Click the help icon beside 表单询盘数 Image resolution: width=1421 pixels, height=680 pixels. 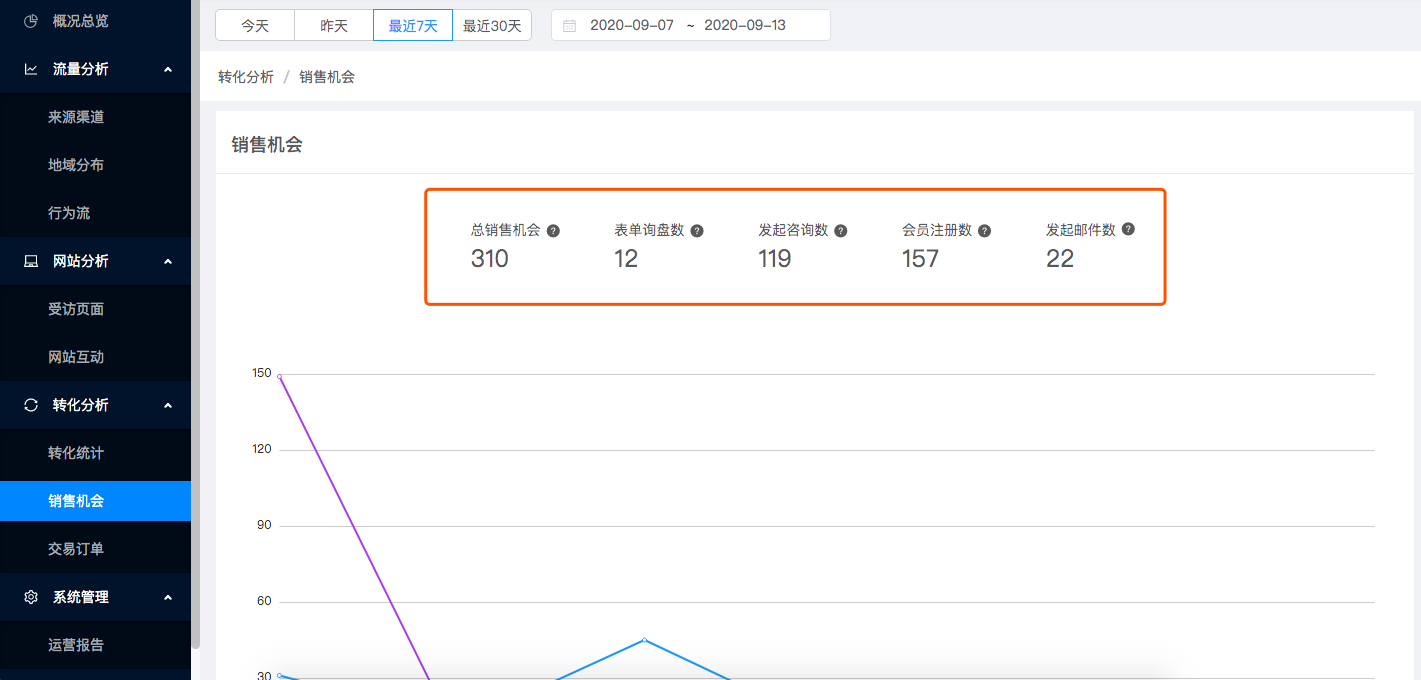(x=697, y=230)
